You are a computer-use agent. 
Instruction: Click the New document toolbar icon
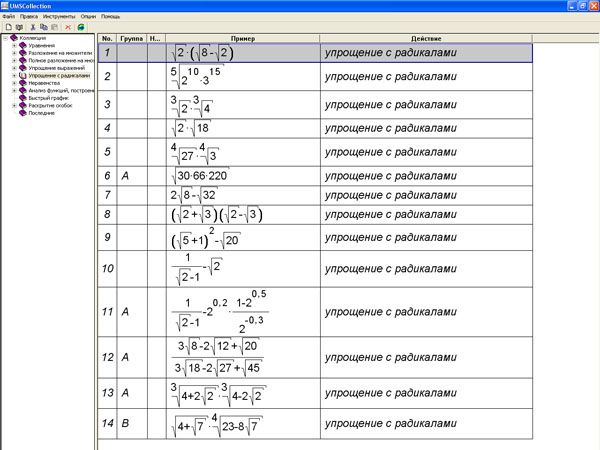(8, 27)
